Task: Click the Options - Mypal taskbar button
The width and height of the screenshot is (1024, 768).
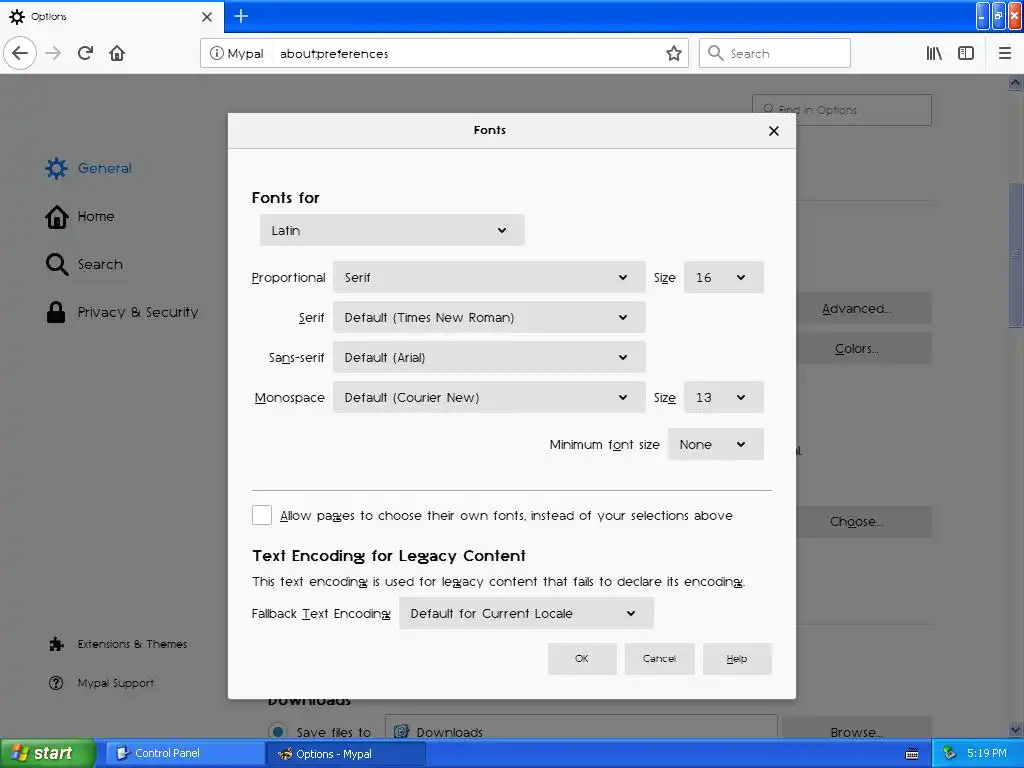Action: coord(346,754)
